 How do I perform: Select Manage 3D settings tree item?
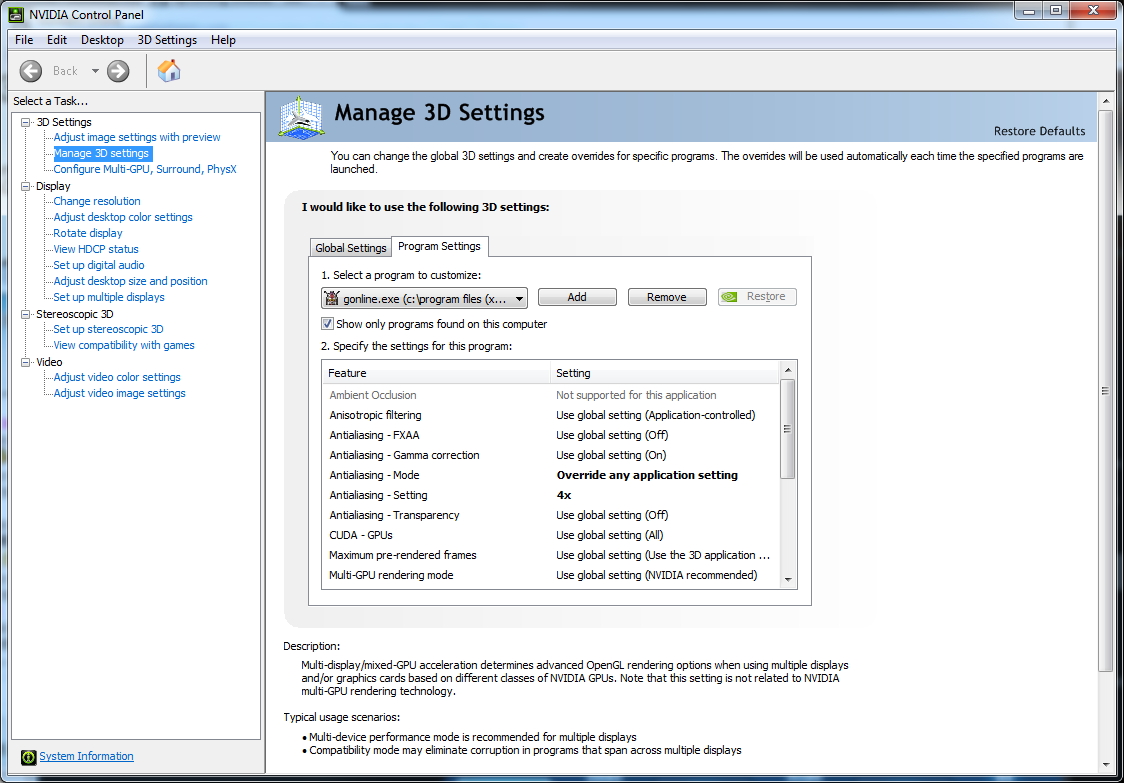pyautogui.click(x=102, y=153)
